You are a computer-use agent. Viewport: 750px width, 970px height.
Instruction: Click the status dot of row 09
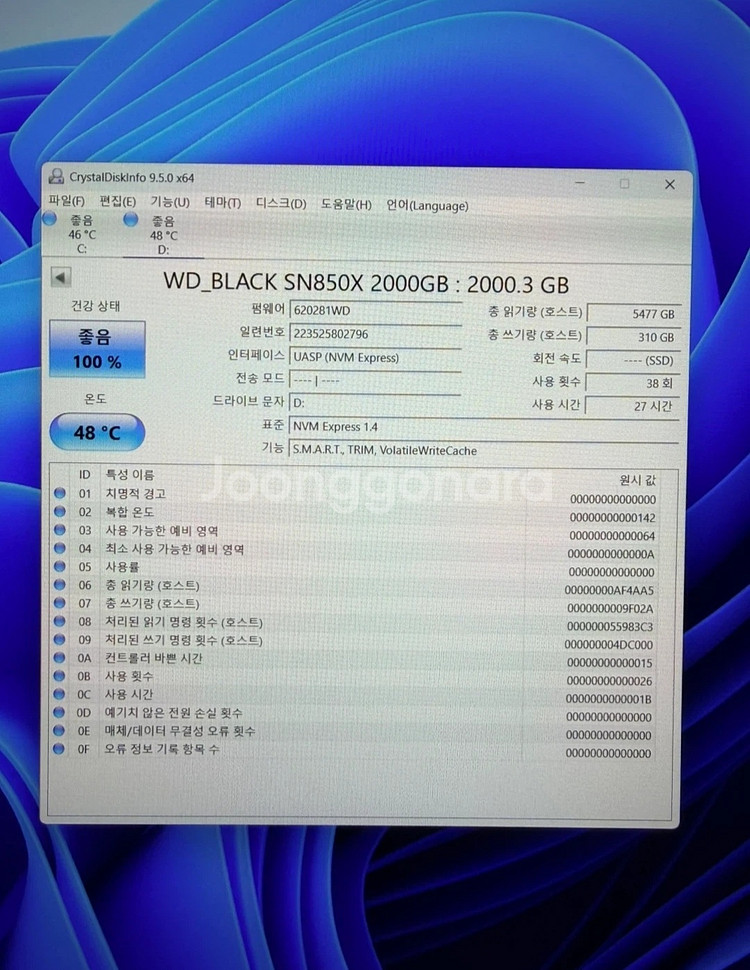(59, 639)
